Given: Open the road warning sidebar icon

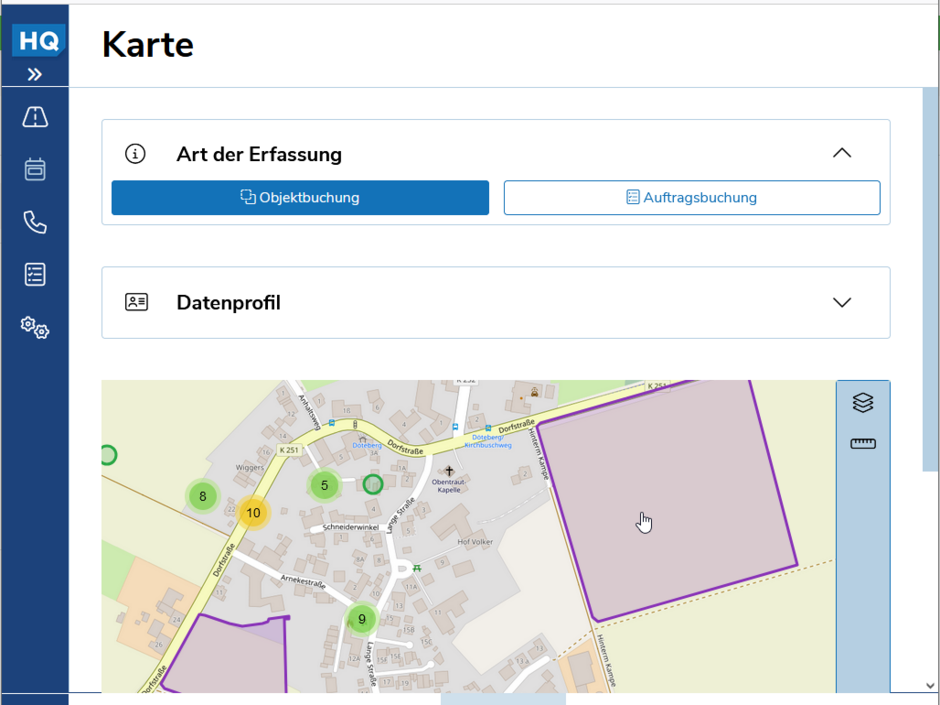Looking at the screenshot, I should pos(35,117).
